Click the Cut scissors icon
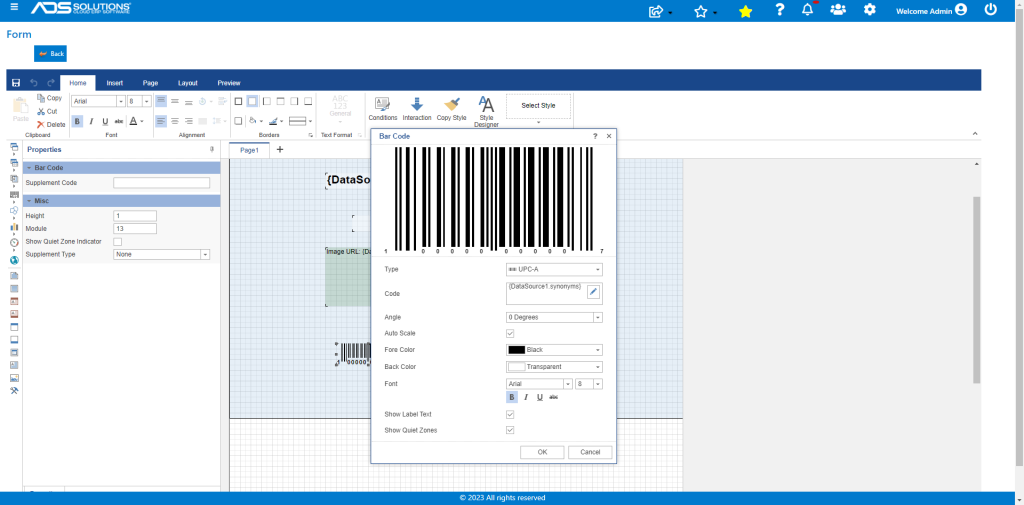 click(x=41, y=111)
